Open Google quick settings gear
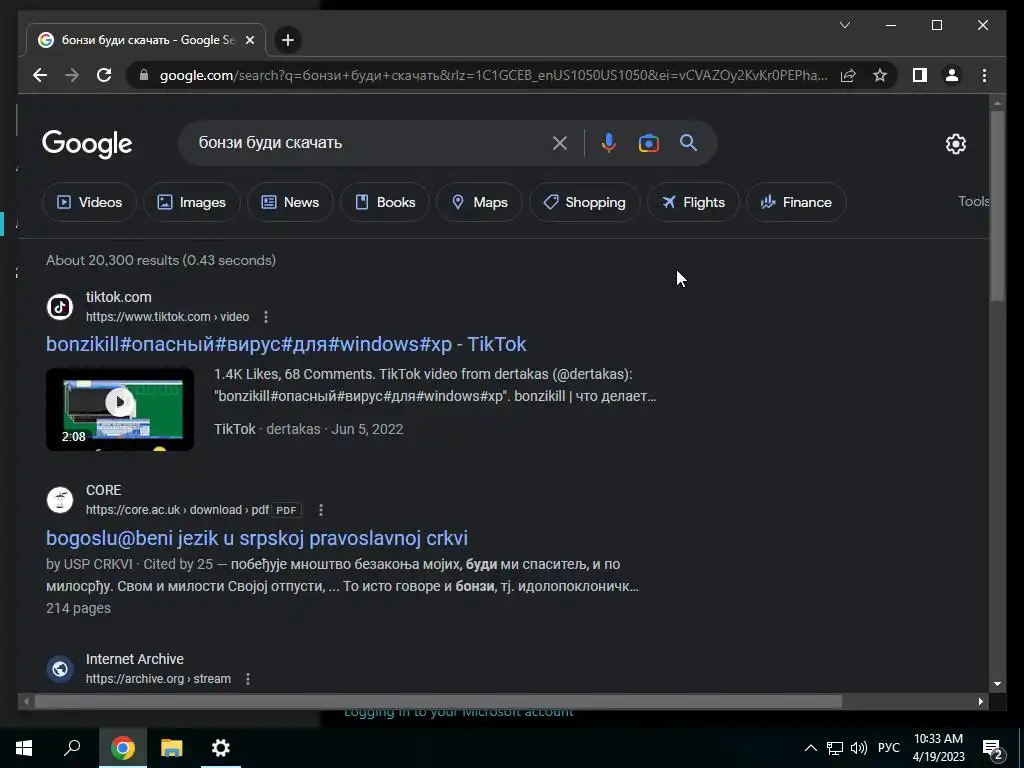The width and height of the screenshot is (1024, 768). [x=955, y=144]
